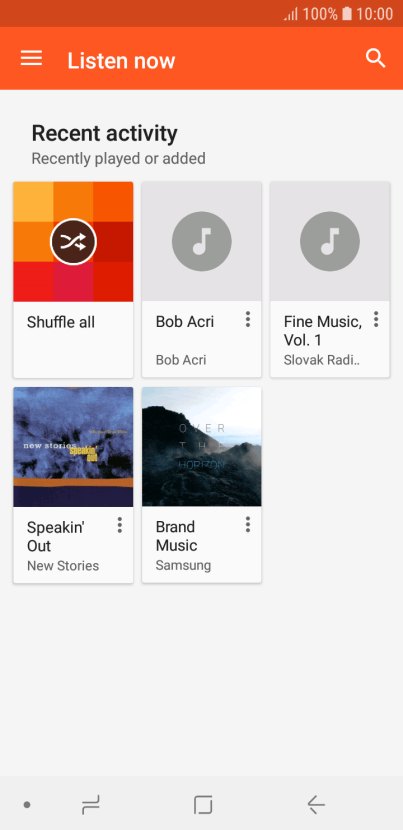403x830 pixels.
Task: Open the hamburger navigation menu
Action: (x=31, y=58)
